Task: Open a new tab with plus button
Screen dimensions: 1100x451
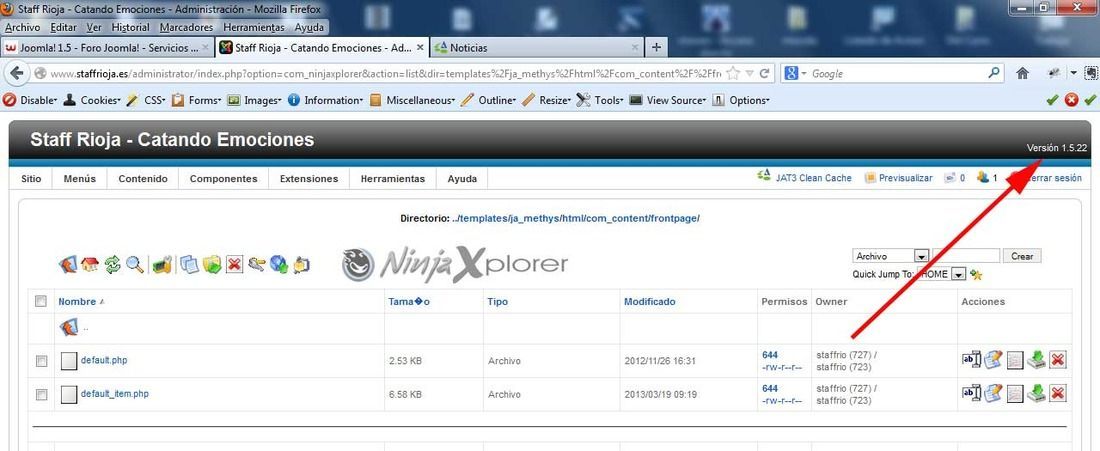Action: tap(656, 48)
